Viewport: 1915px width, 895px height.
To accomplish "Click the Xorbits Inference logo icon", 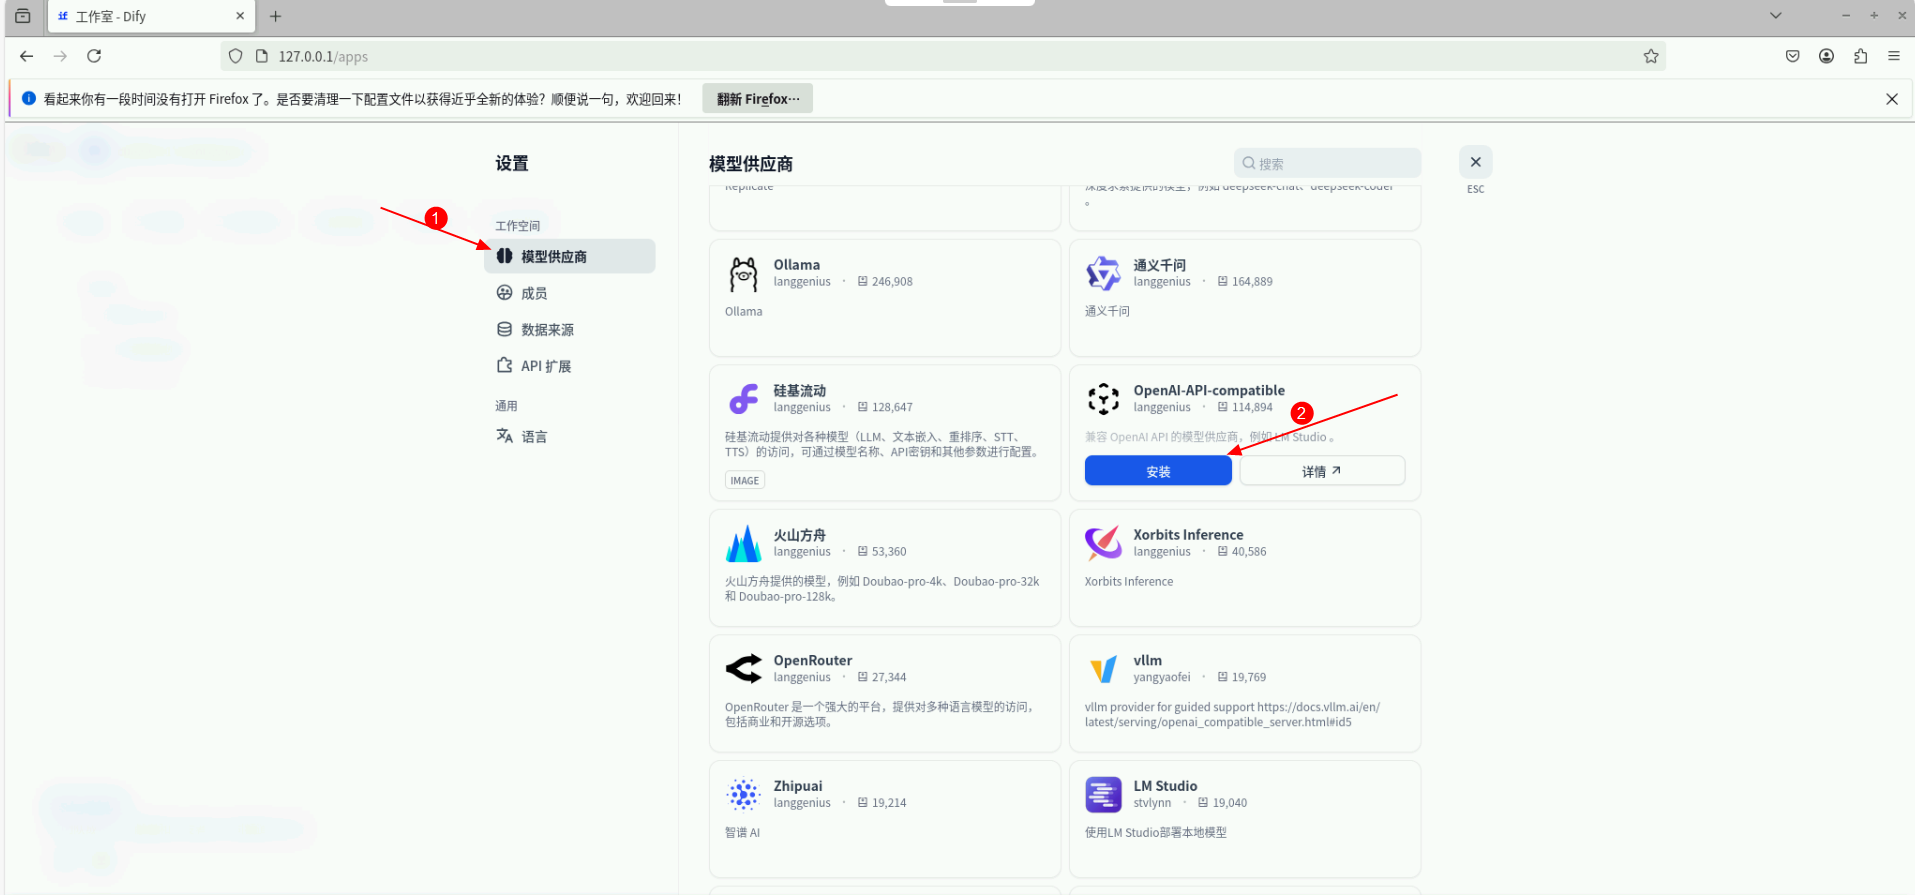I will point(1103,544).
